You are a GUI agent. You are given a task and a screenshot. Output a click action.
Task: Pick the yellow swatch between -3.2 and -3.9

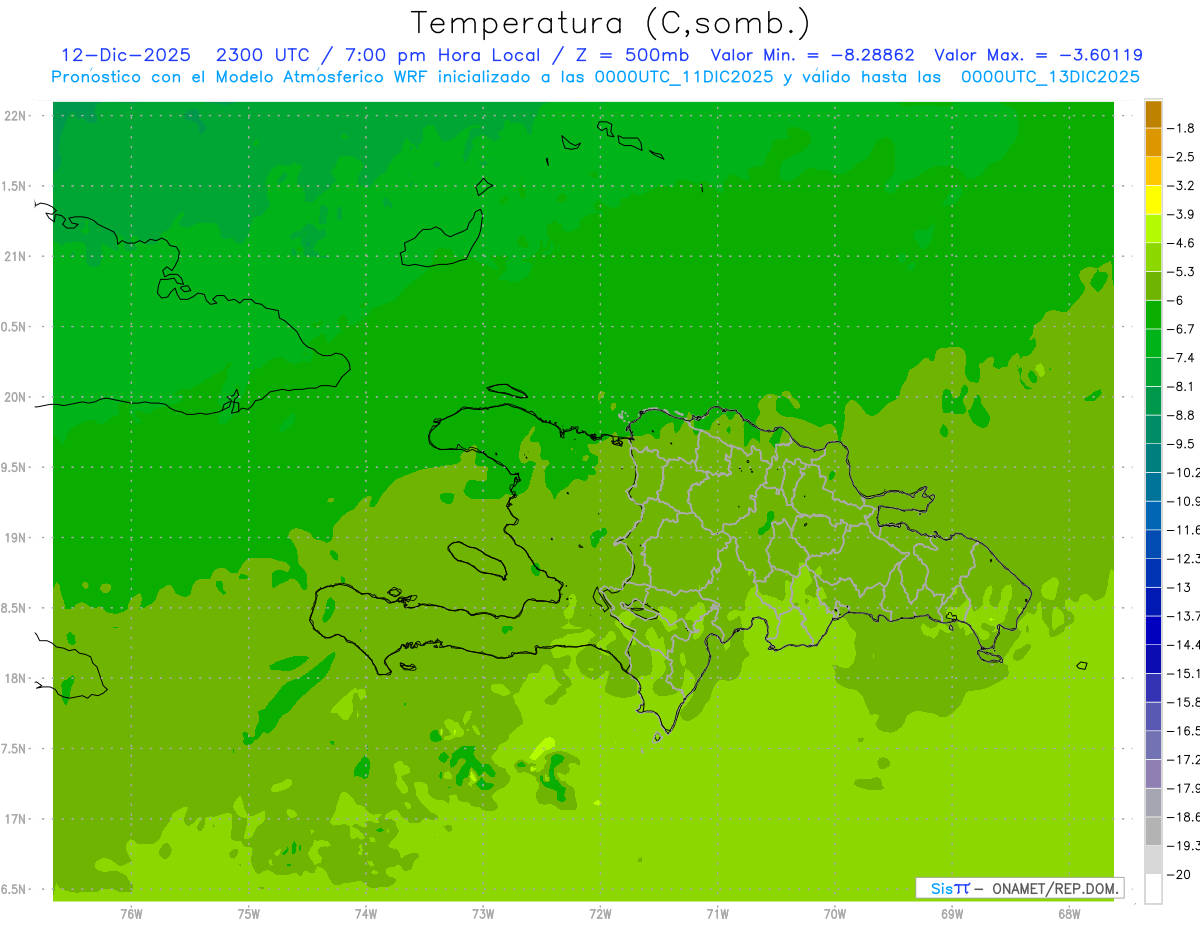tap(1153, 200)
